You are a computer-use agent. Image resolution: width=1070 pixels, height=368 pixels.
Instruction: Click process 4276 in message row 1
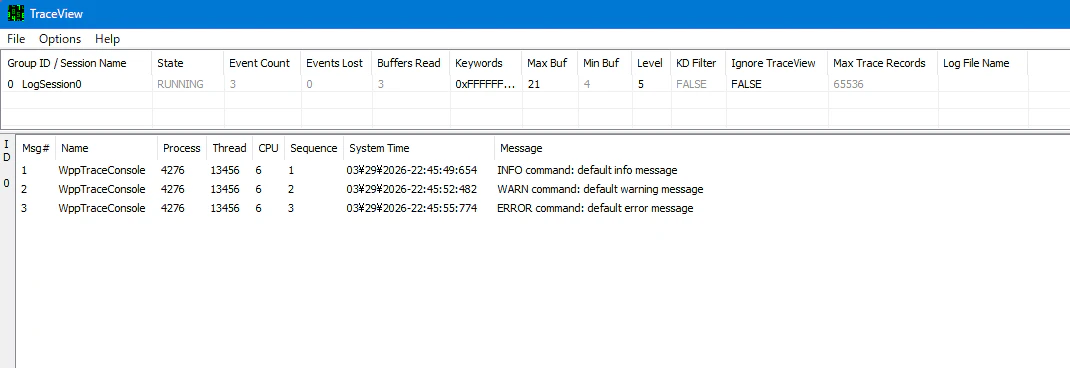(173, 170)
